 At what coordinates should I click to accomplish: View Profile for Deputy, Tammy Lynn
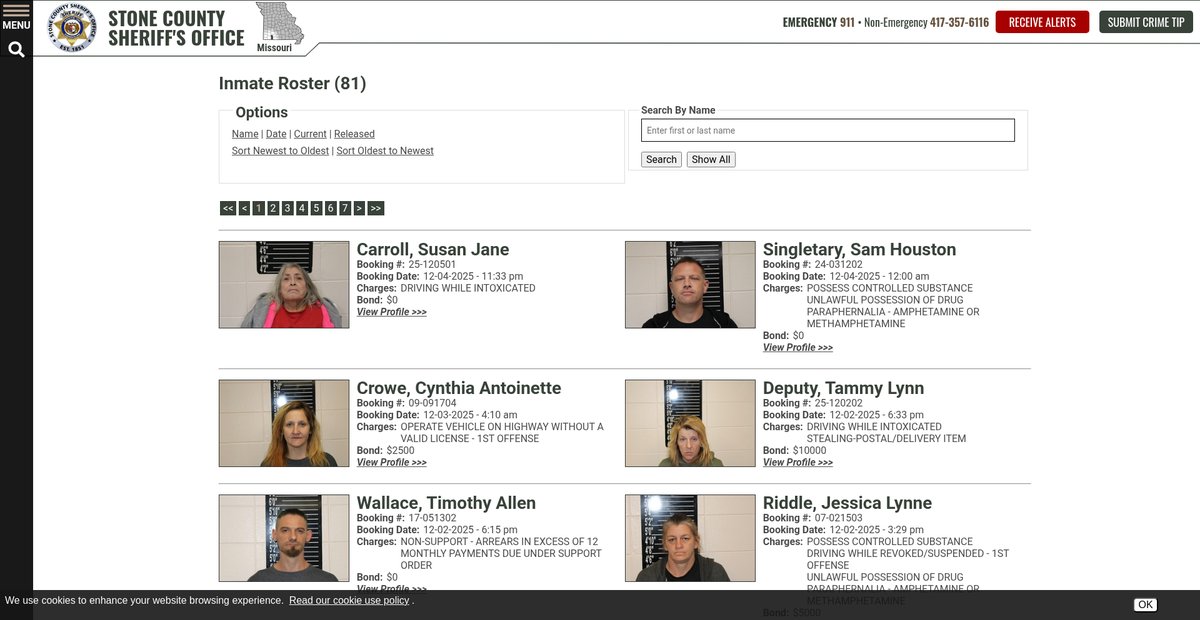coord(798,463)
